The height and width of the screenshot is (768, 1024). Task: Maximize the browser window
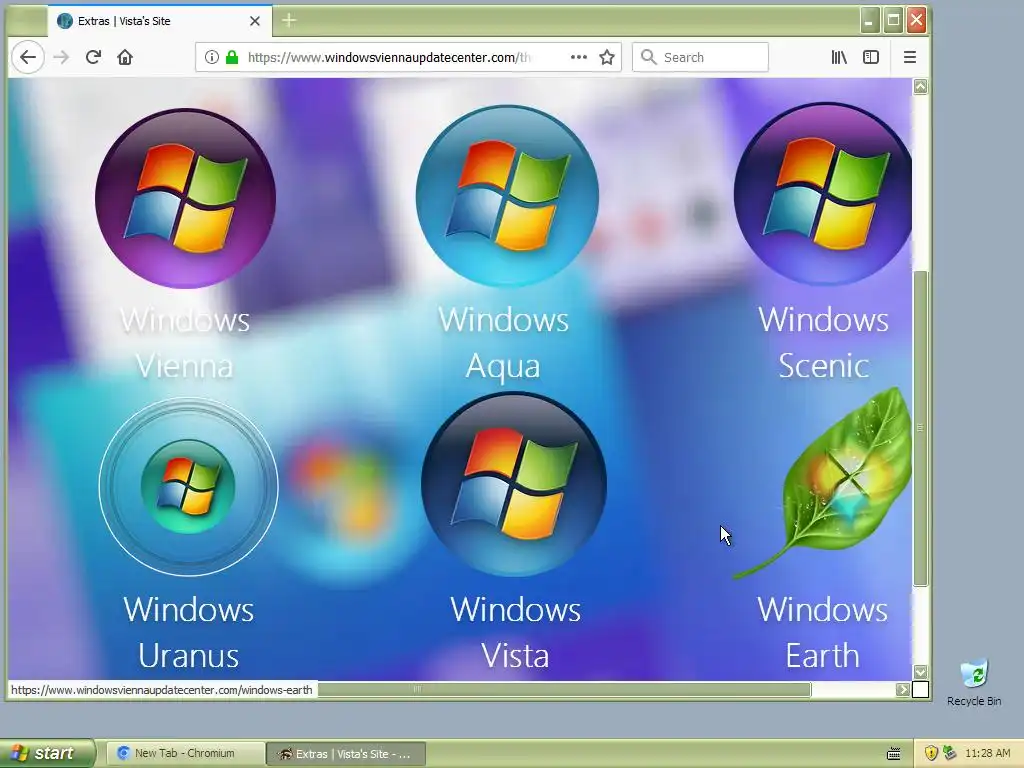click(893, 21)
